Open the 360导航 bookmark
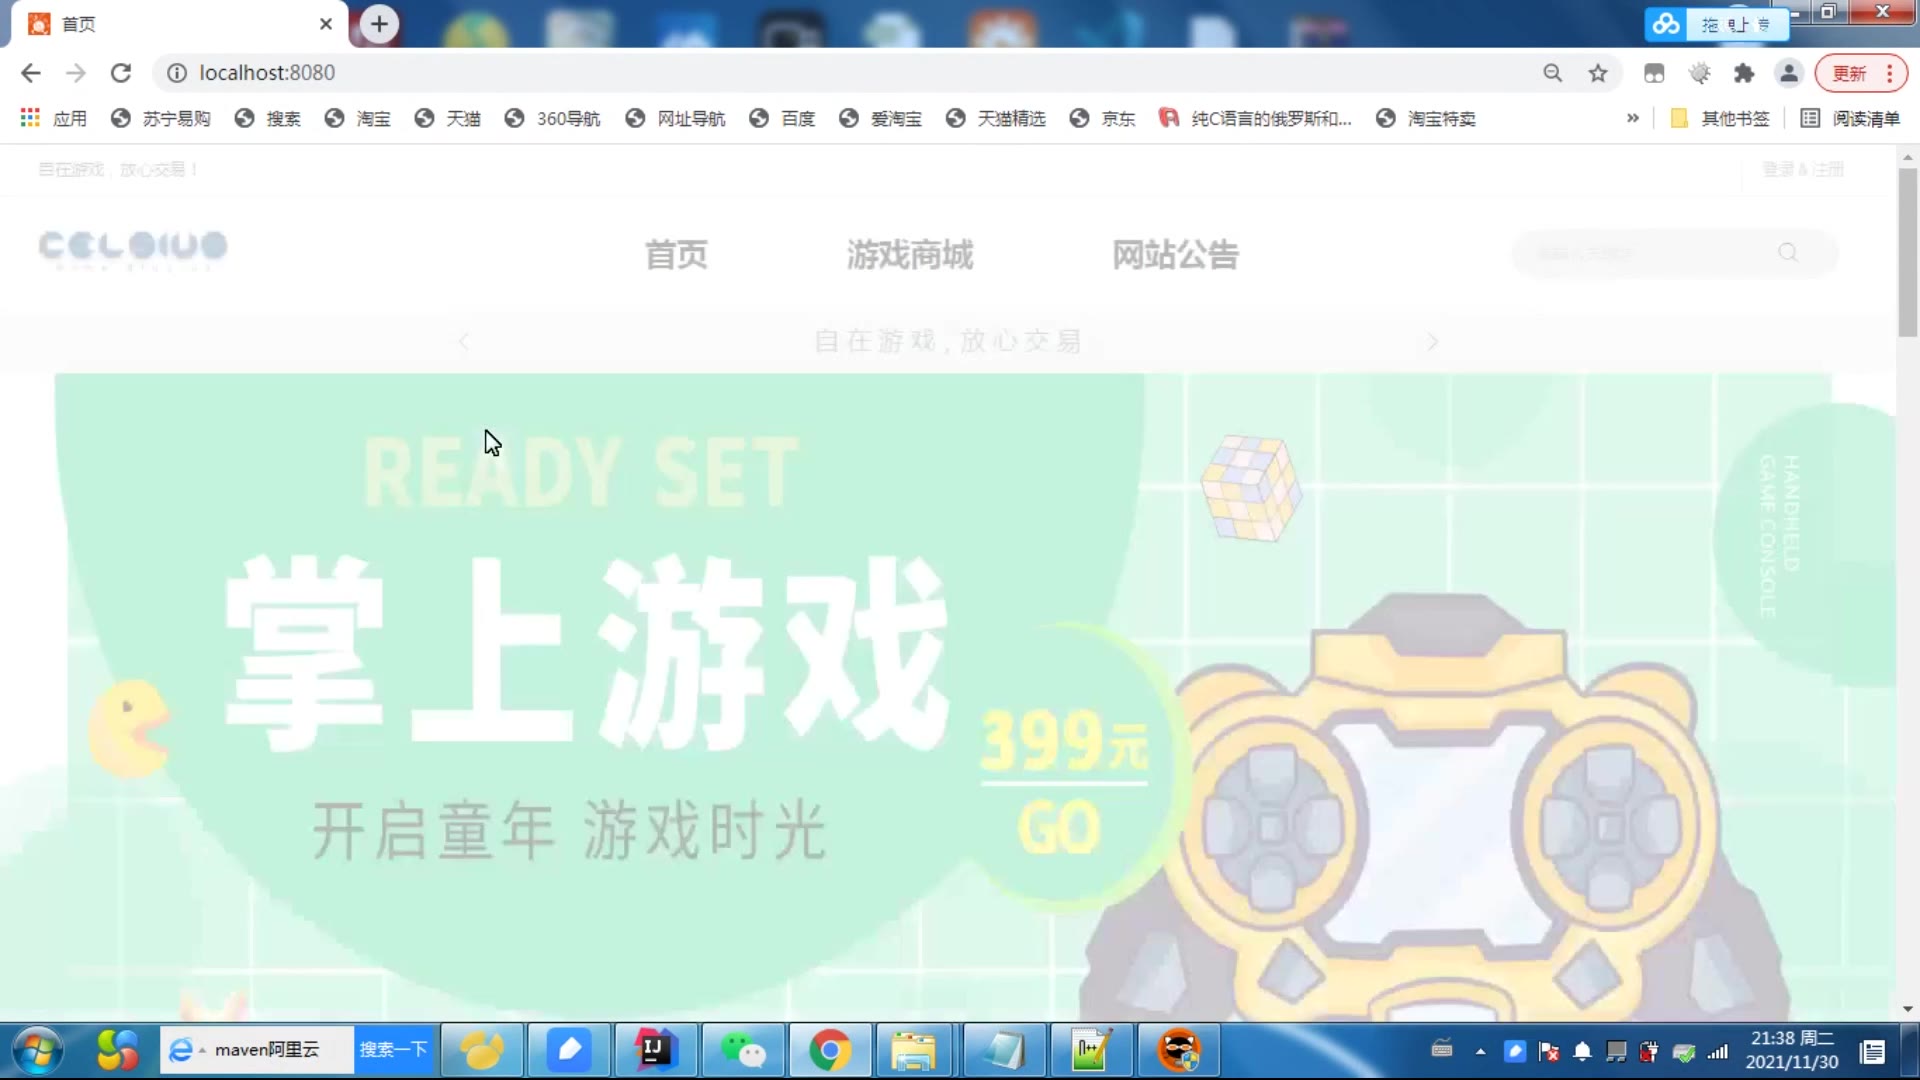Viewport: 1920px width, 1080px height. 553,118
